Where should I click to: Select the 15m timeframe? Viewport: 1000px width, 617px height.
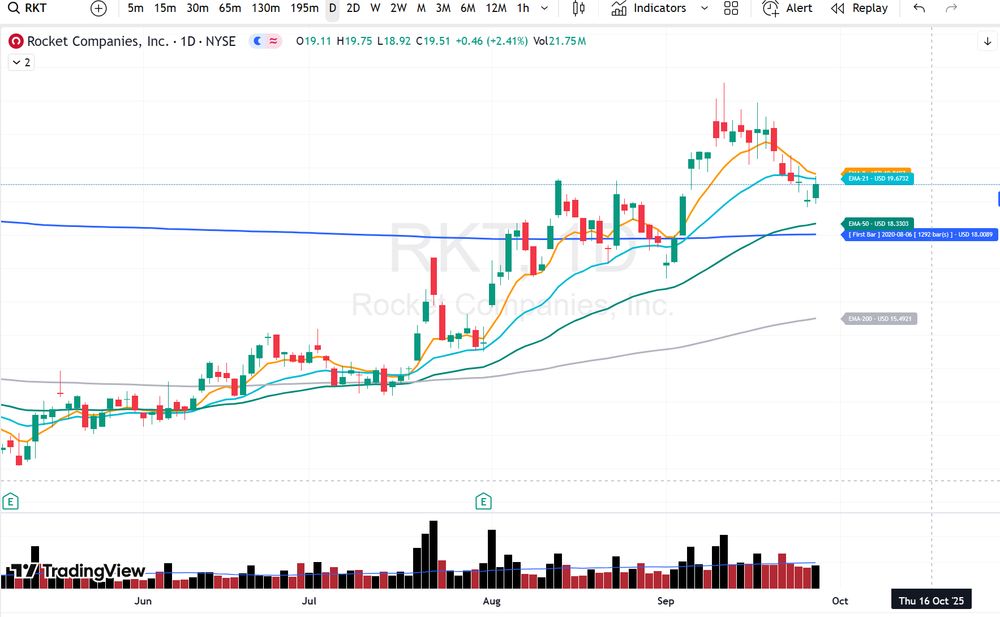[165, 8]
